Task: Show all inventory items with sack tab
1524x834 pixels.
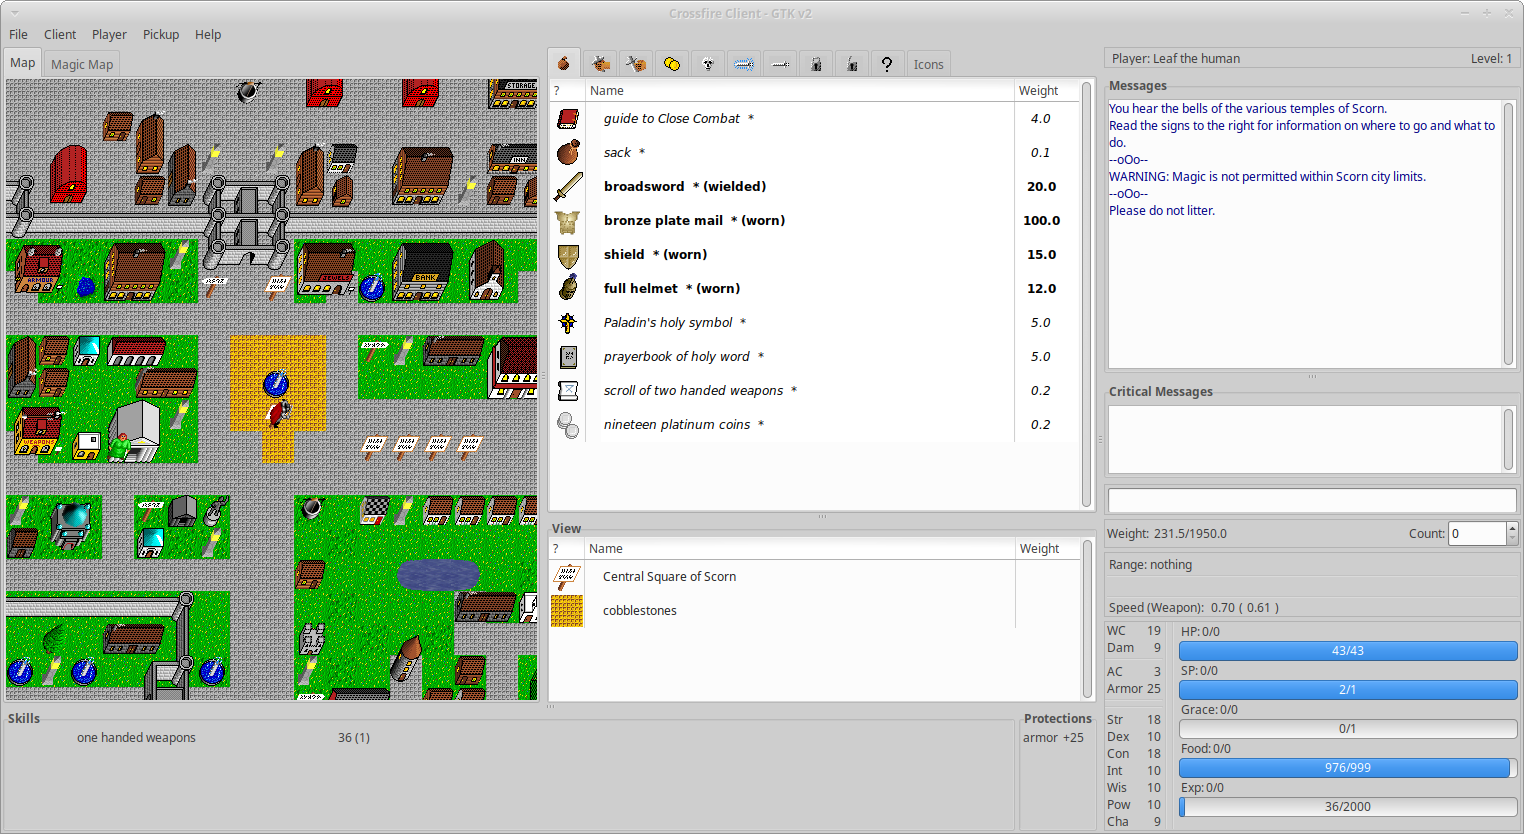Action: click(565, 64)
